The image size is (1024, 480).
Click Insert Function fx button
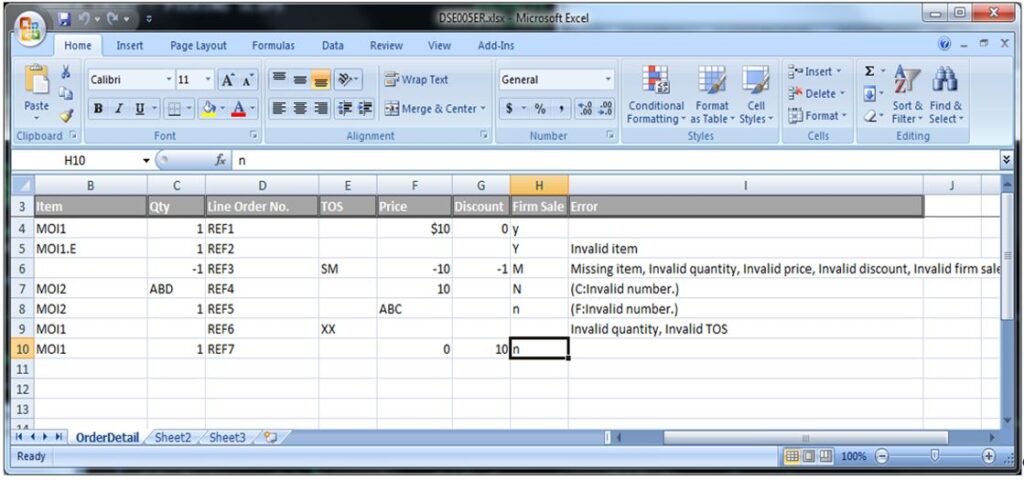[x=221, y=160]
